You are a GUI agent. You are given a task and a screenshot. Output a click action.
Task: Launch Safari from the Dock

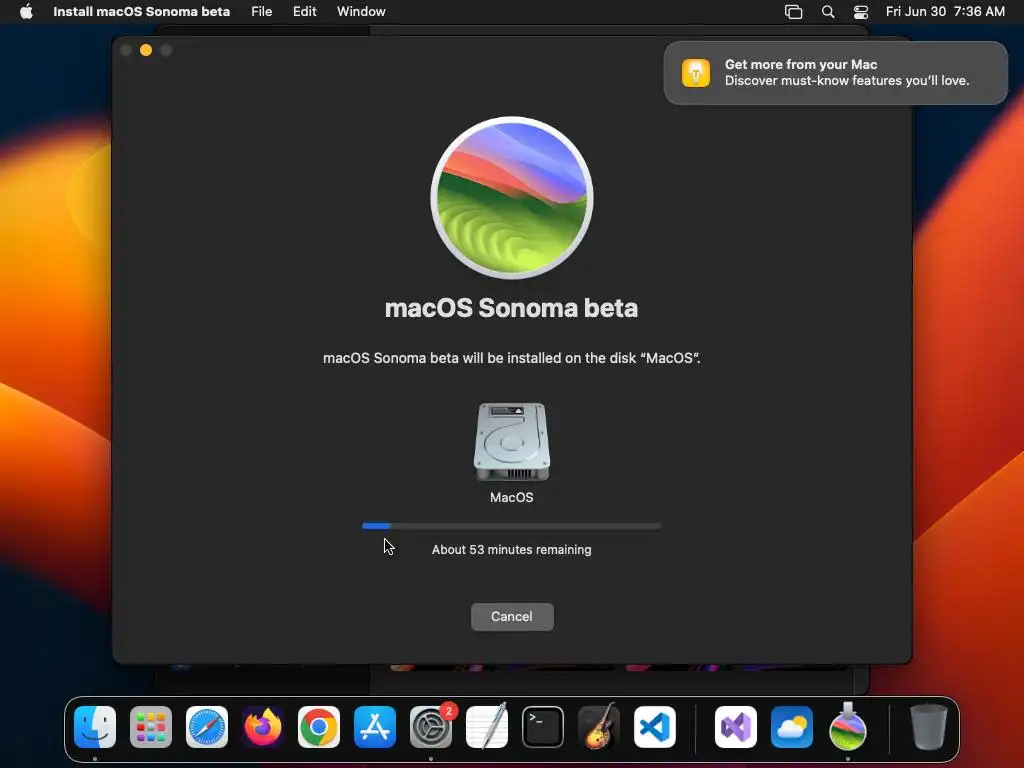pyautogui.click(x=207, y=727)
